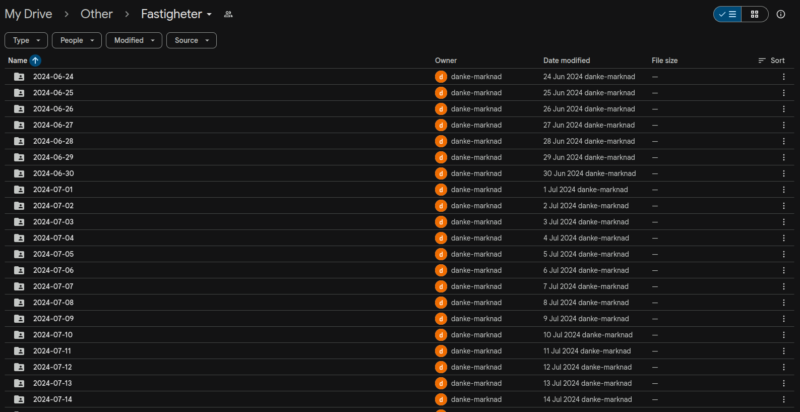Open more actions for folder 2024-07-05
Image resolution: width=800 pixels, height=412 pixels.
[783, 254]
